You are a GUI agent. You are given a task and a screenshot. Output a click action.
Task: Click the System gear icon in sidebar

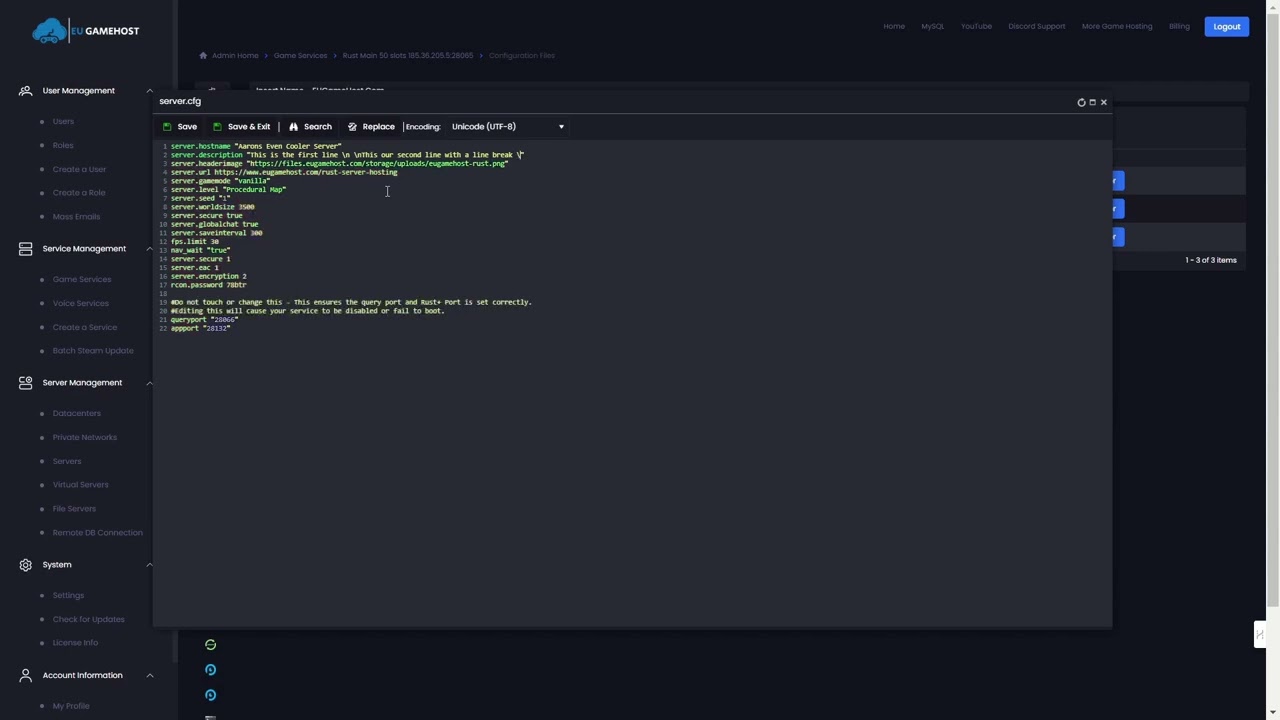click(25, 565)
